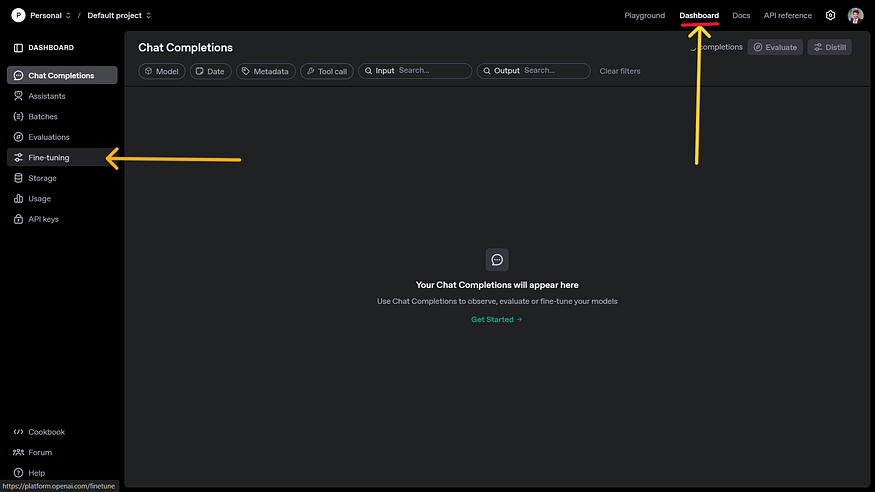The height and width of the screenshot is (492, 875).
Task: Open Batches in the sidebar
Action: 62,117
